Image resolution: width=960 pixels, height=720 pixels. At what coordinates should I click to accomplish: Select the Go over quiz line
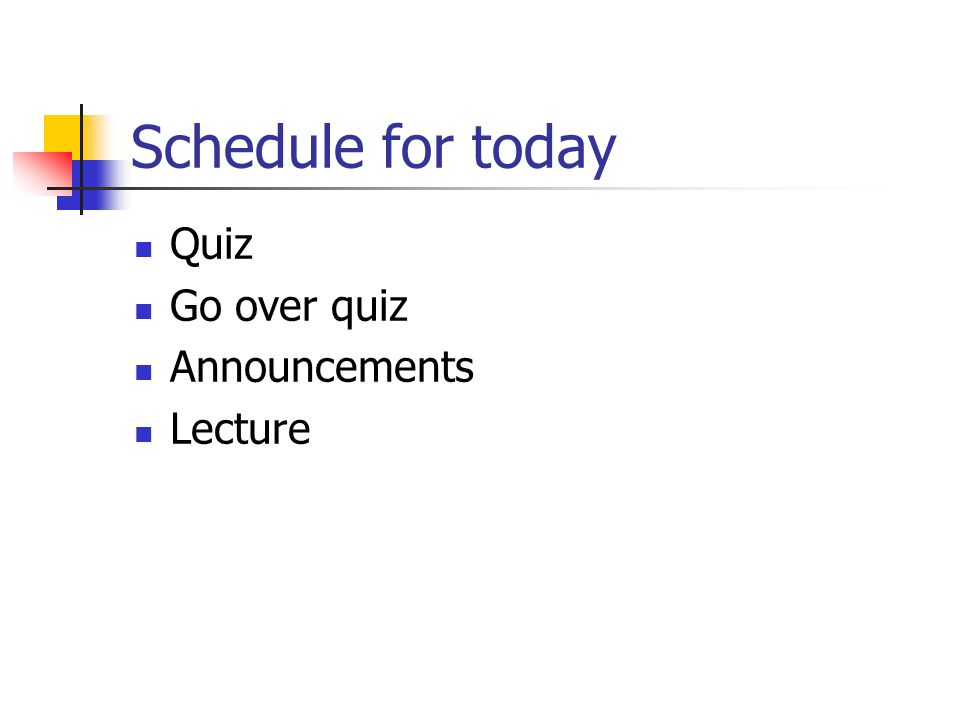click(x=288, y=306)
